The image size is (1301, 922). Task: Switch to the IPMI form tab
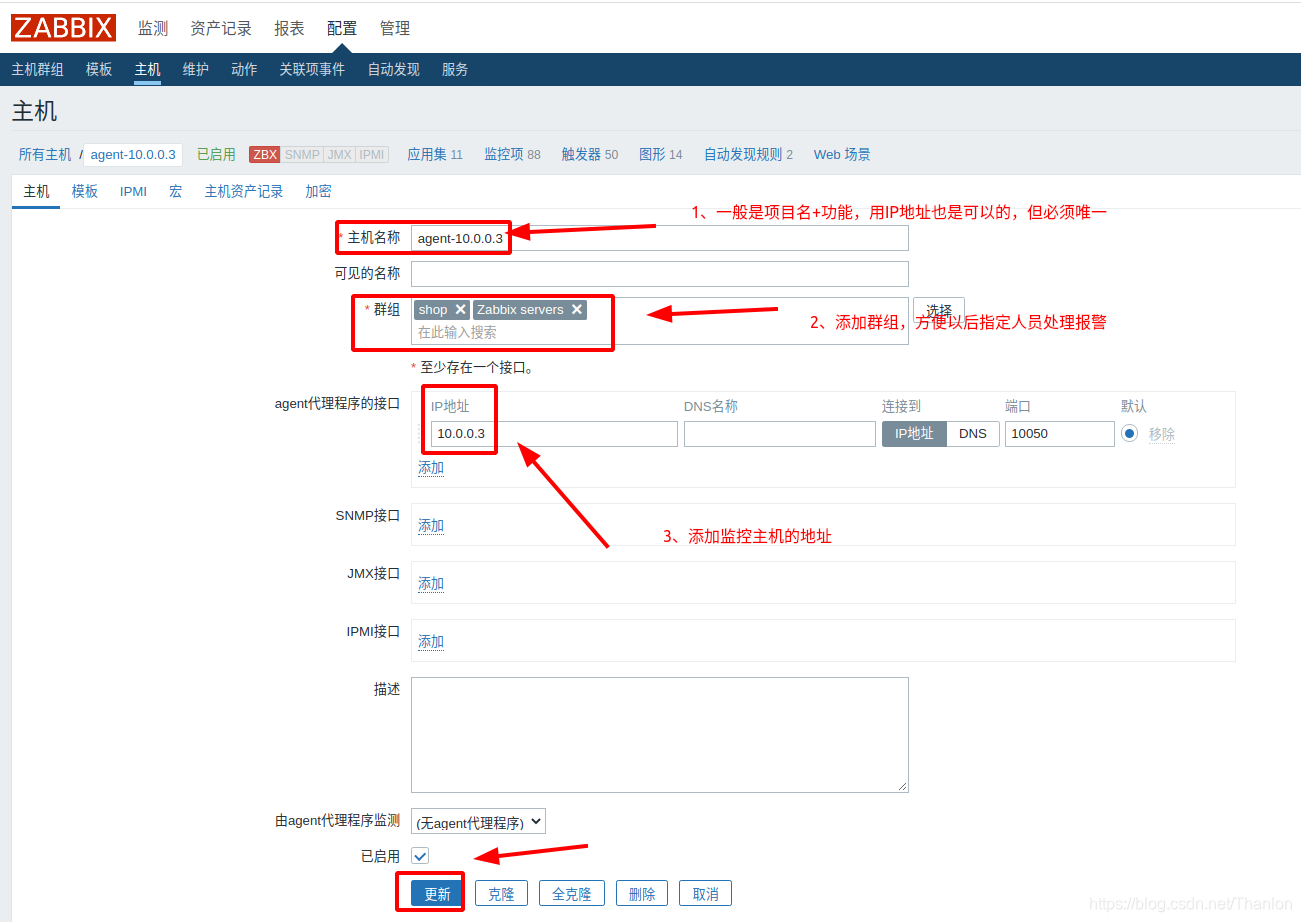click(x=133, y=191)
